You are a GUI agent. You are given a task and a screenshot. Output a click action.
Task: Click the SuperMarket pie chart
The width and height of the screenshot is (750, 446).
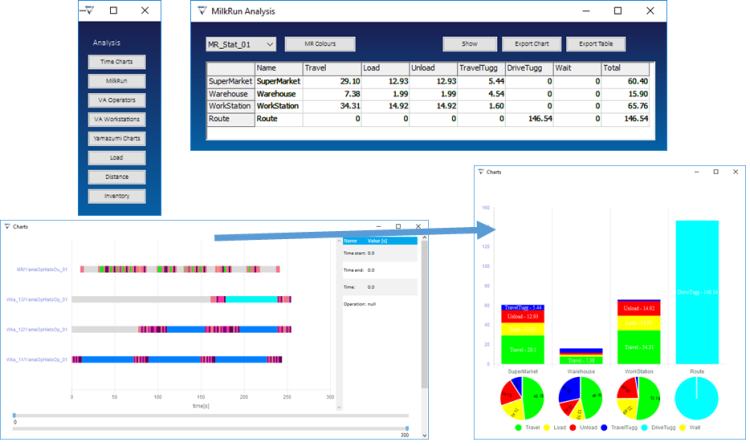coord(522,398)
